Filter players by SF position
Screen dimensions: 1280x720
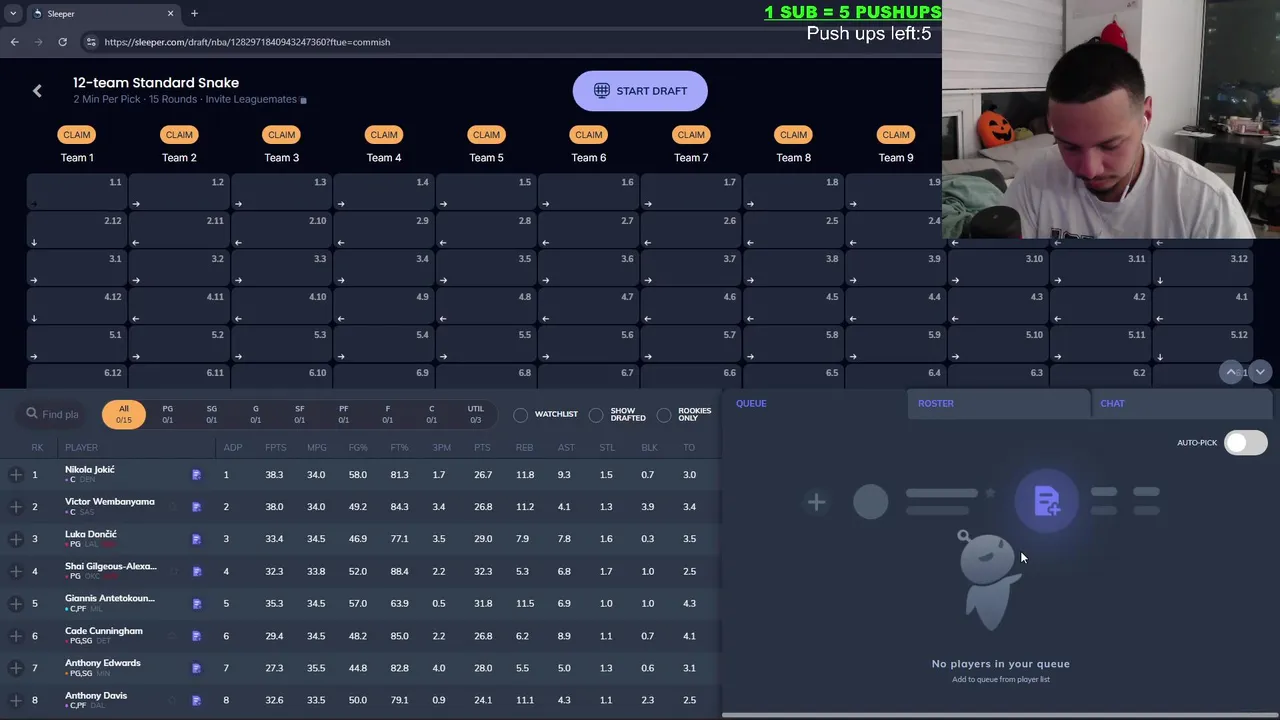[299, 414]
